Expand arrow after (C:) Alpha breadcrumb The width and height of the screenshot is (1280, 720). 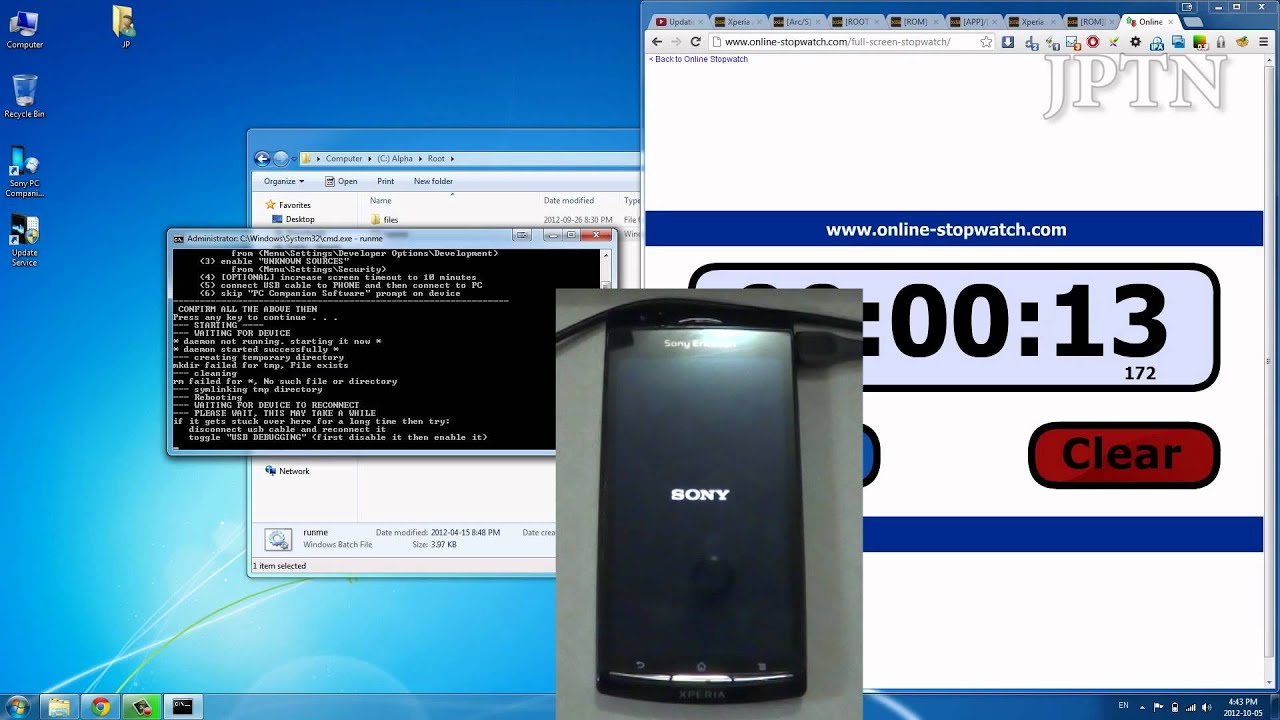point(420,158)
